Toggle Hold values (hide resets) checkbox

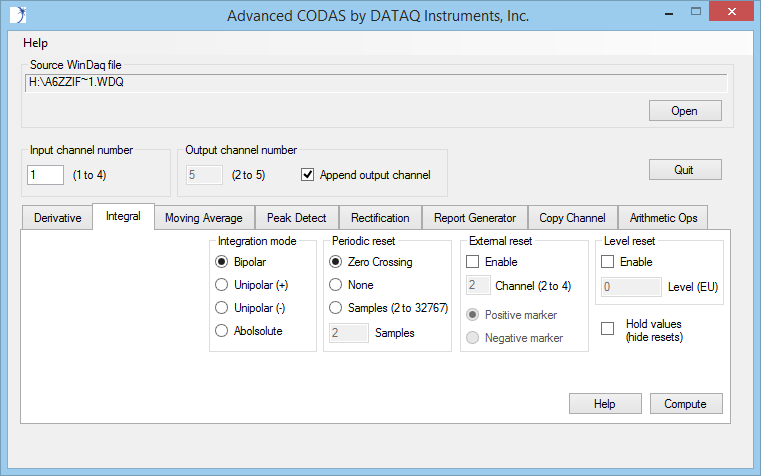[x=607, y=328]
